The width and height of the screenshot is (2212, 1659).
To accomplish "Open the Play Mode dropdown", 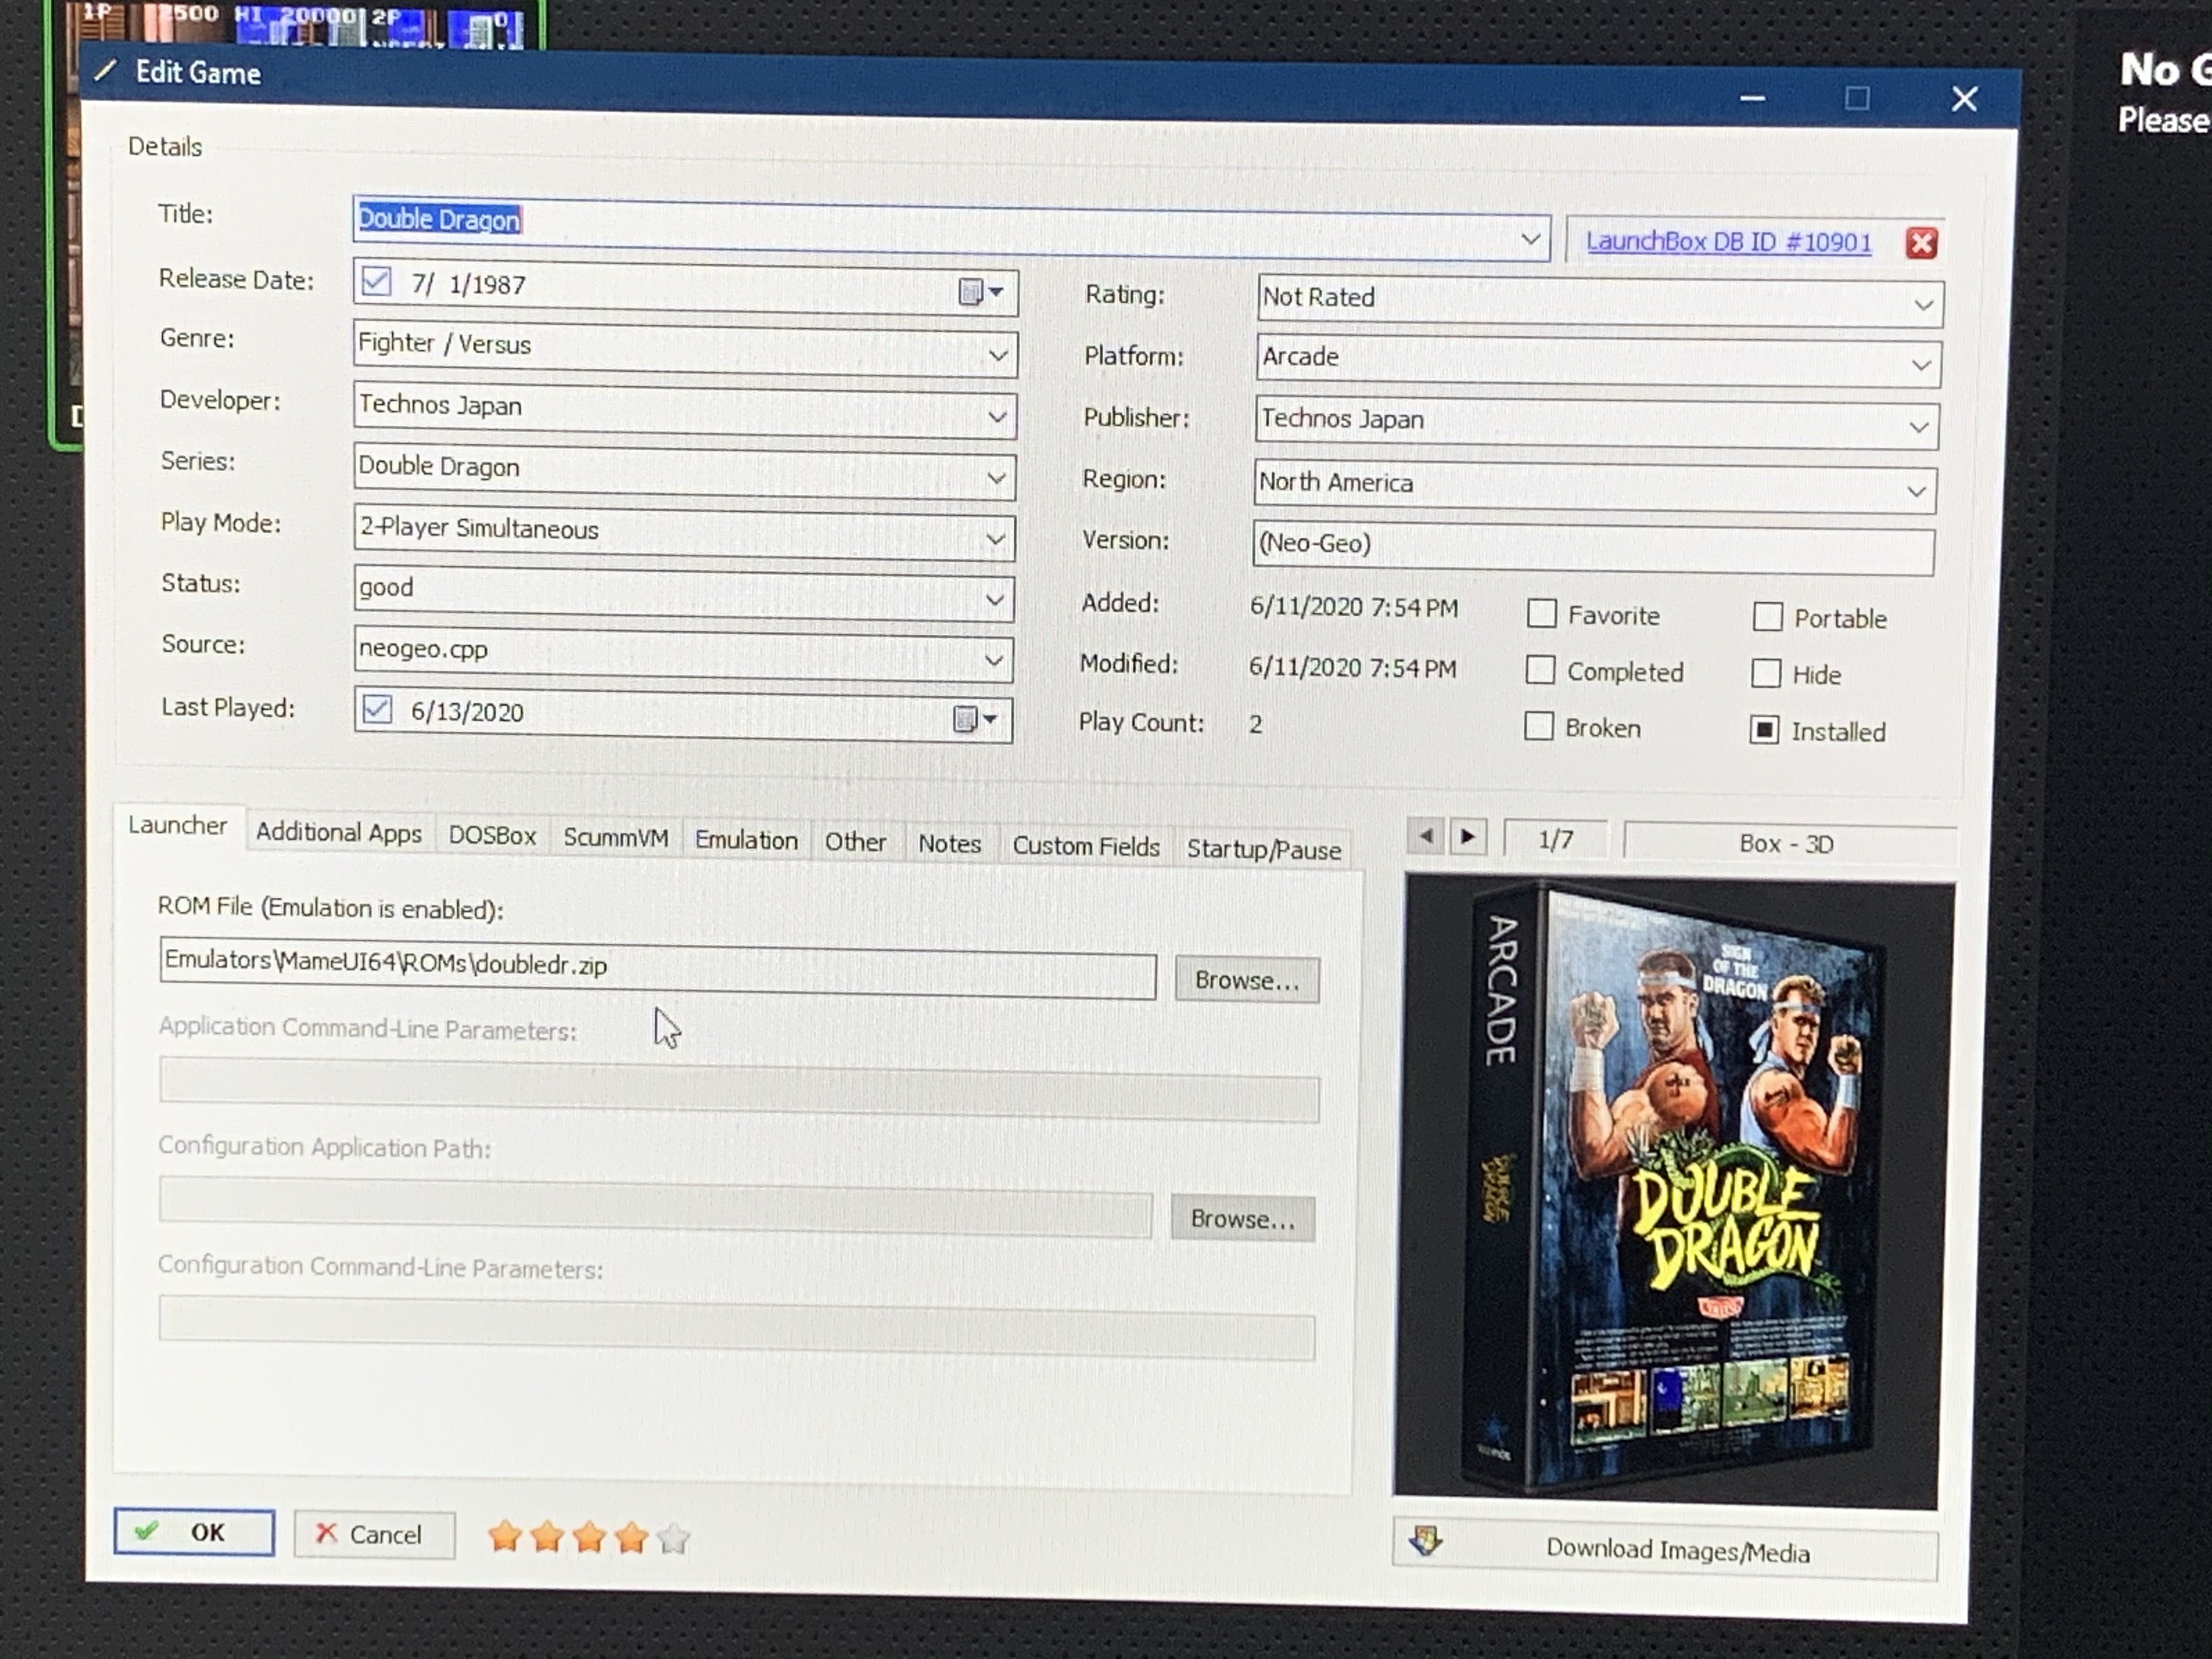I will tap(995, 539).
